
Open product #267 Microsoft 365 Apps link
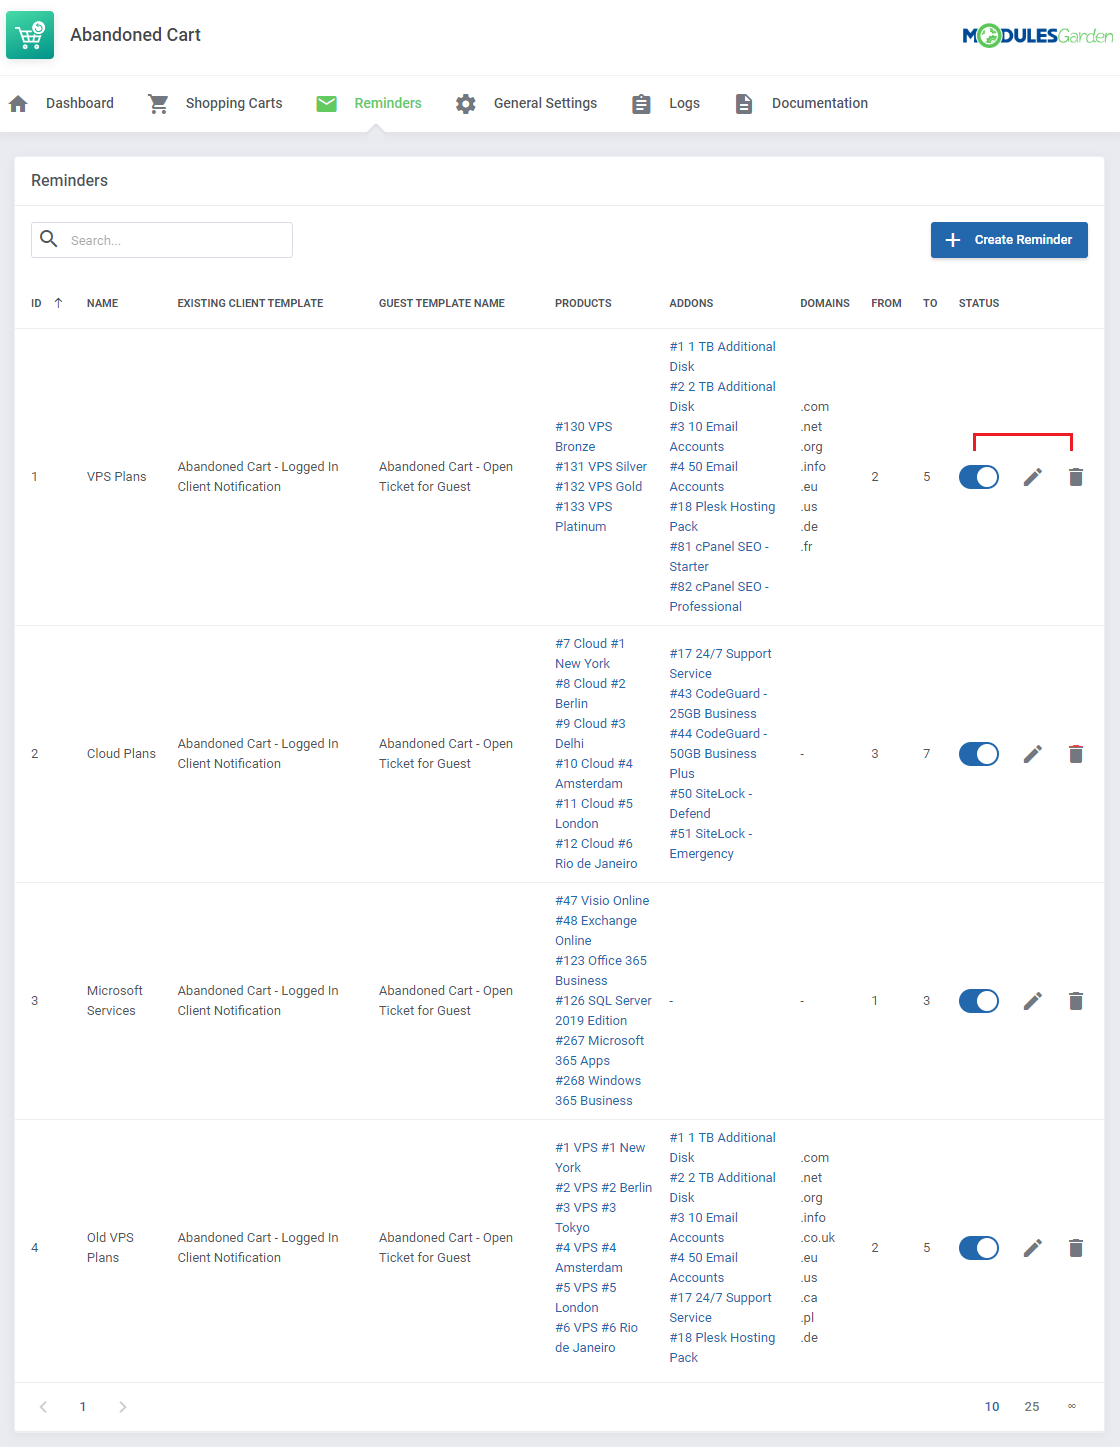tap(599, 1051)
